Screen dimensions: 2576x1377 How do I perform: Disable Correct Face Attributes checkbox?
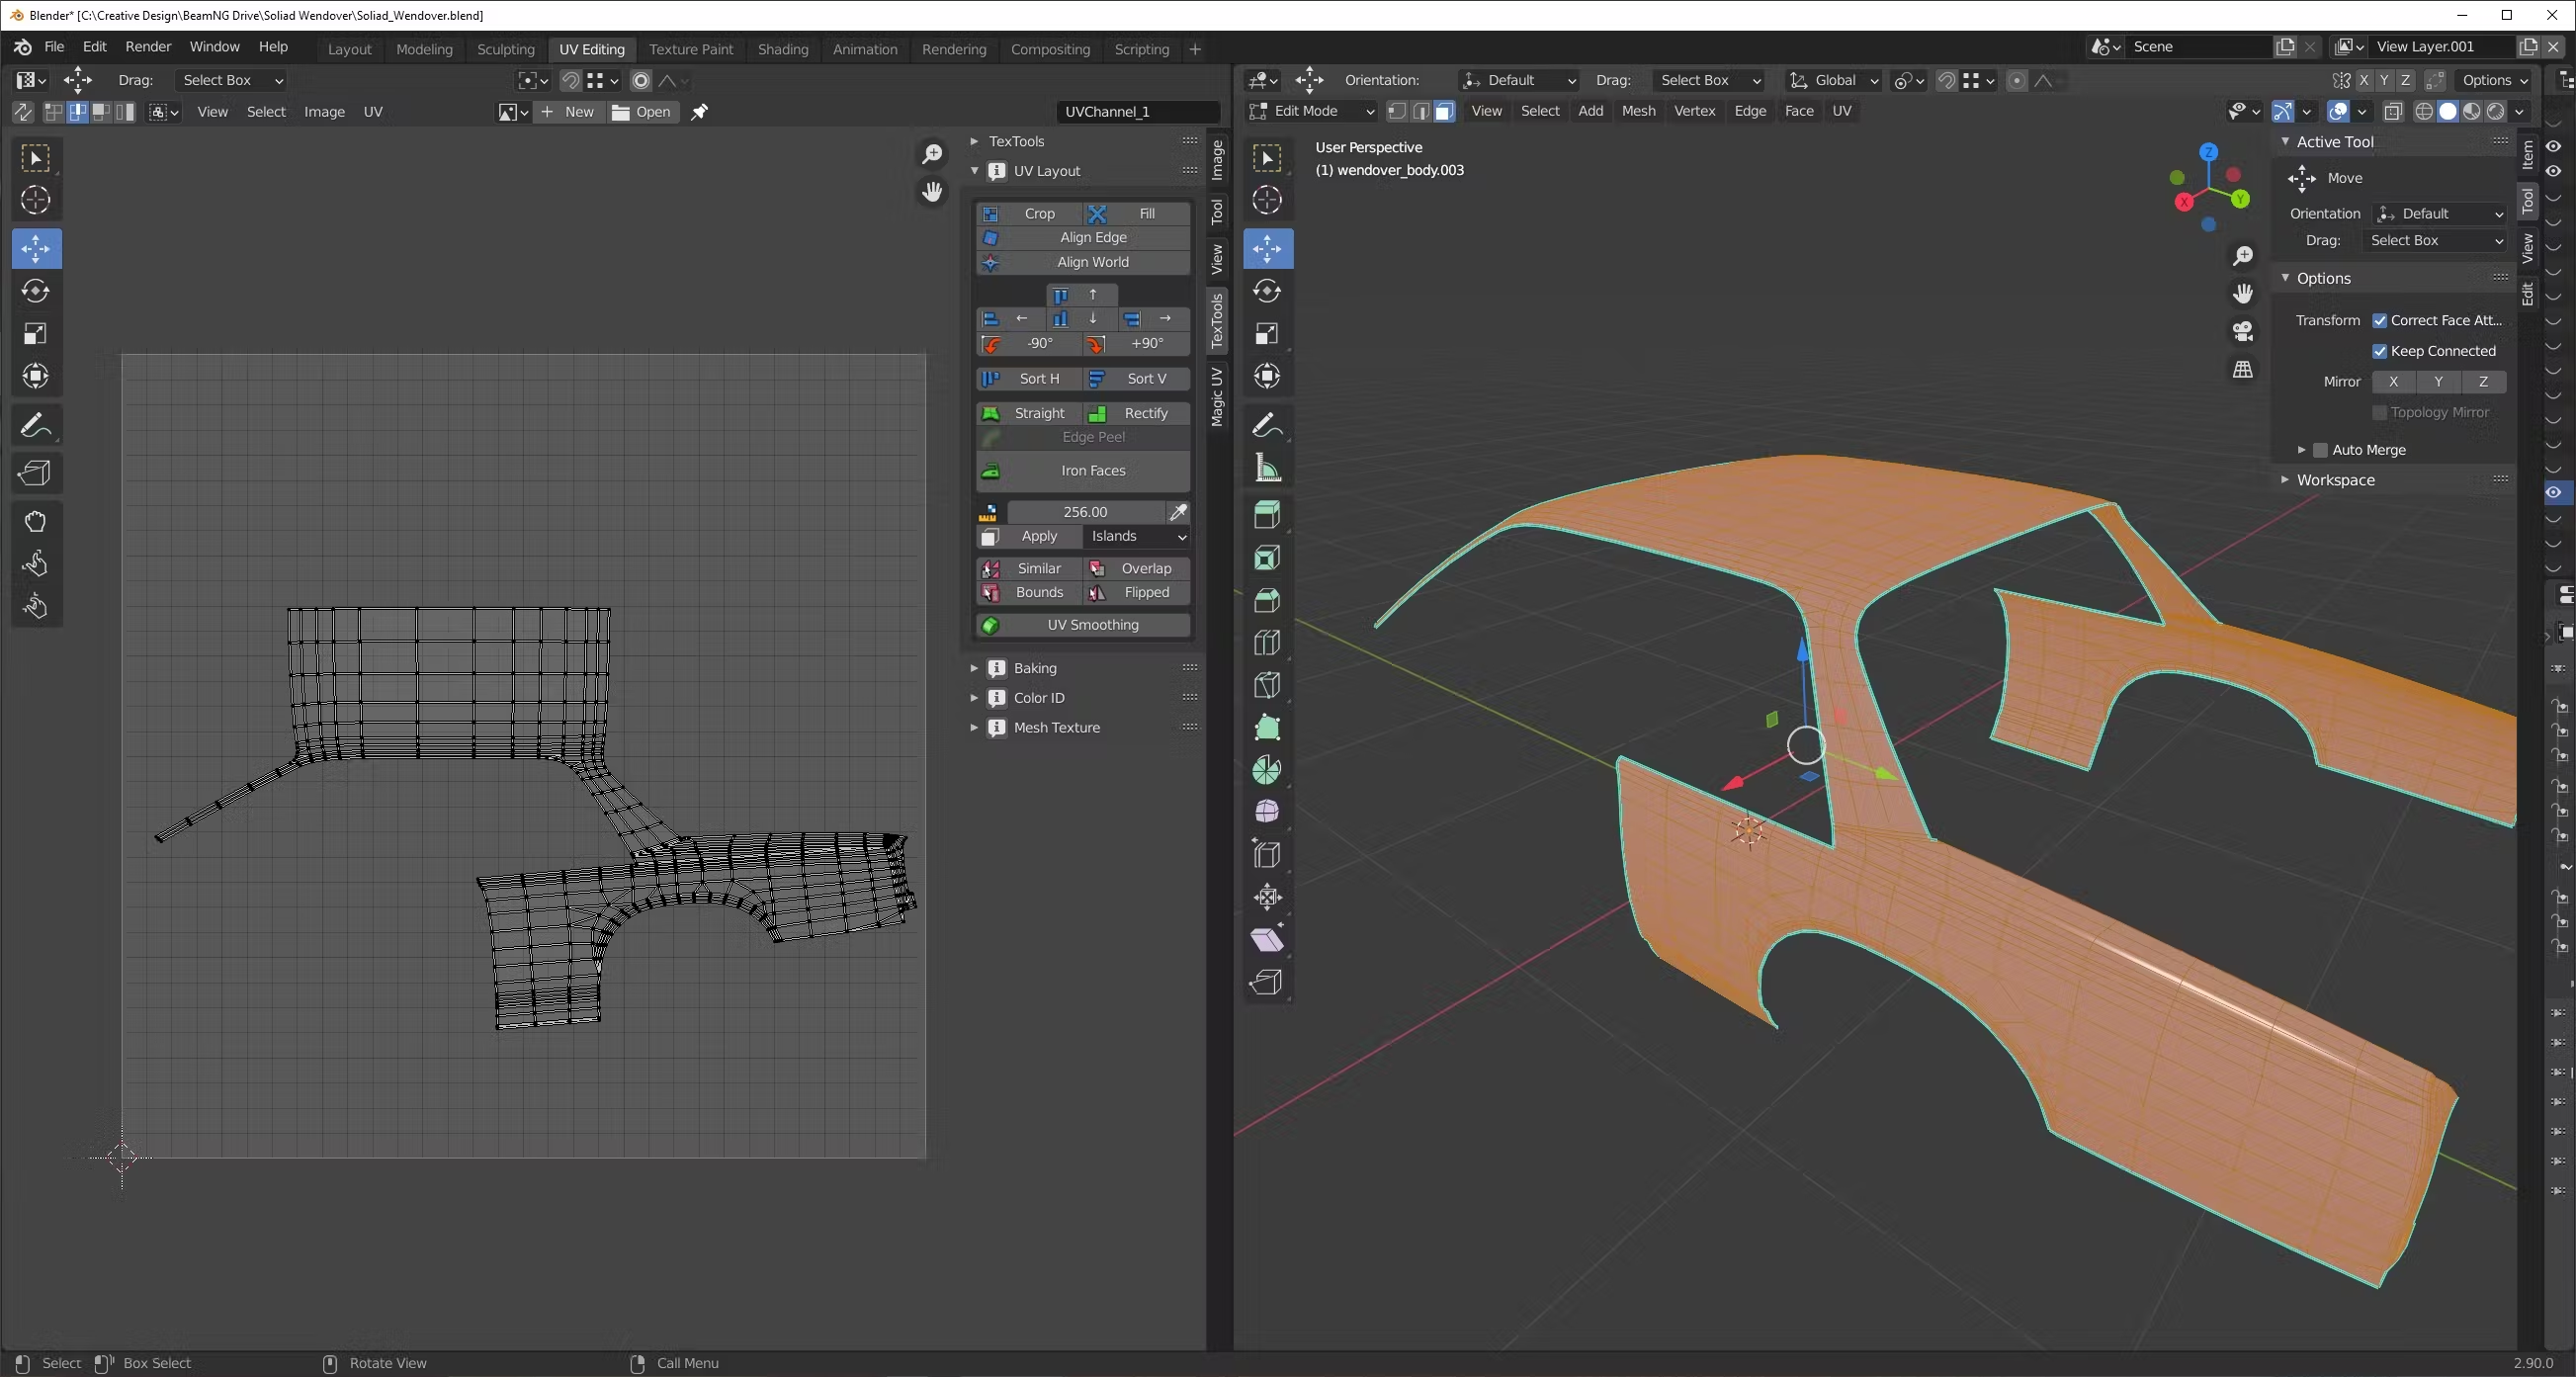pos(2380,321)
